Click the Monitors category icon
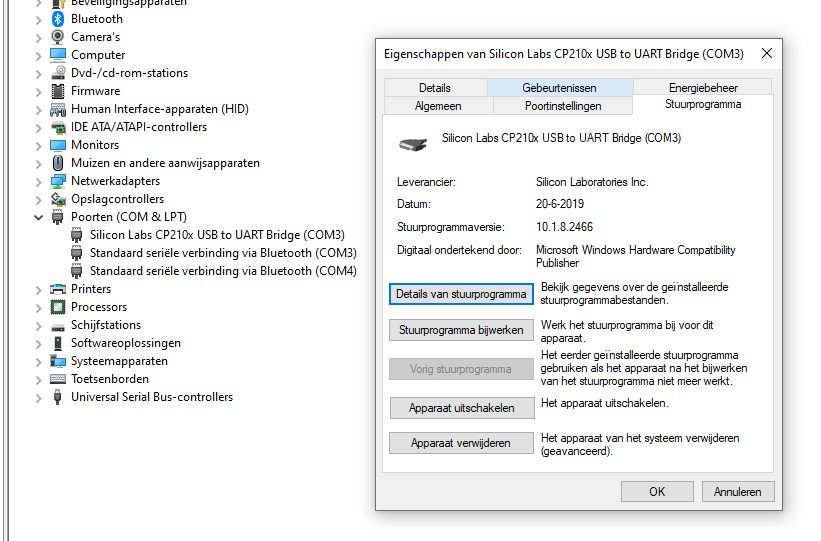 (x=58, y=145)
